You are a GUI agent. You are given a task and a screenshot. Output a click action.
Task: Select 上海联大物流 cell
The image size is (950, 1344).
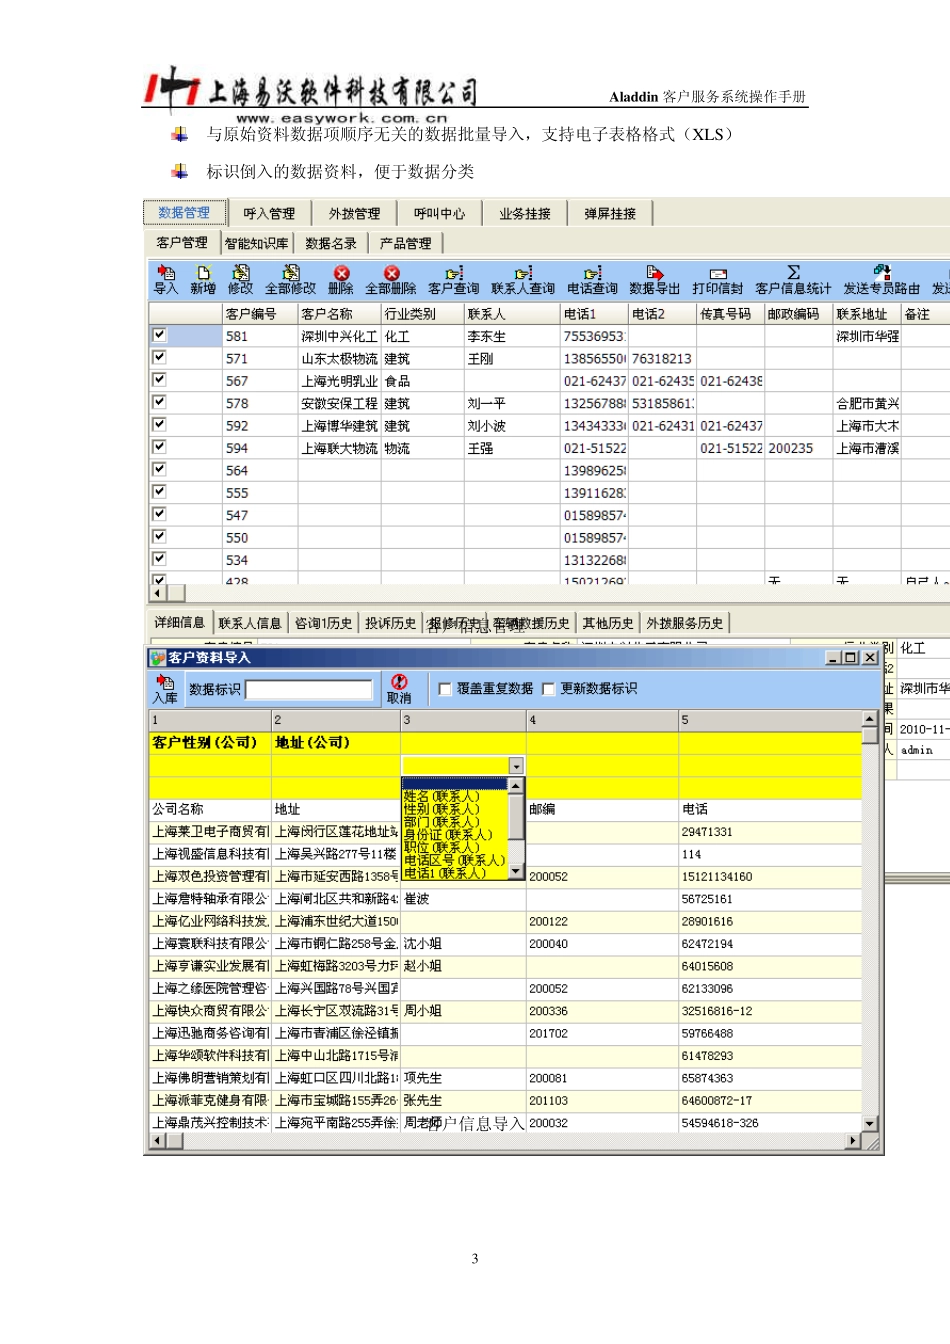click(x=339, y=449)
